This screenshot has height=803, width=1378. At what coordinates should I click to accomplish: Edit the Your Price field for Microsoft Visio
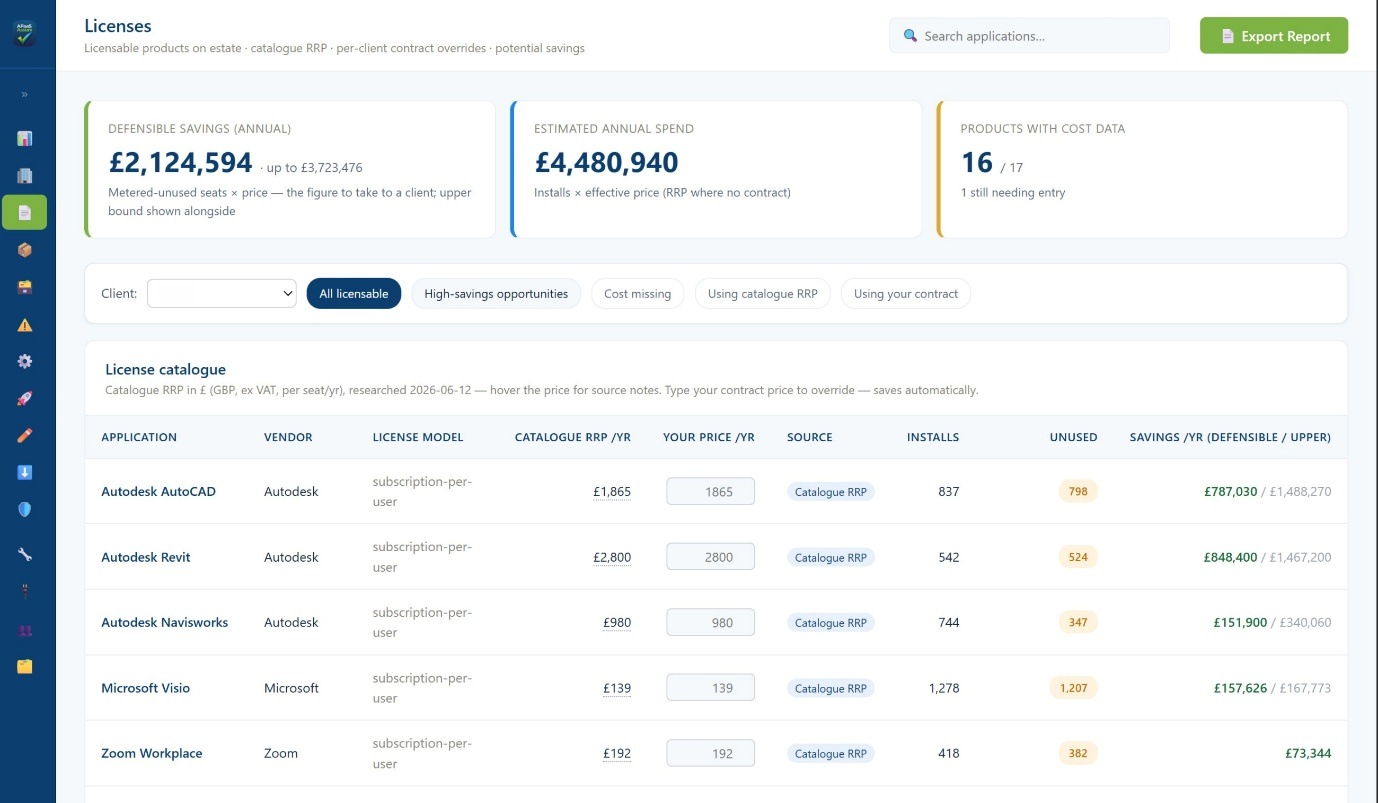711,688
